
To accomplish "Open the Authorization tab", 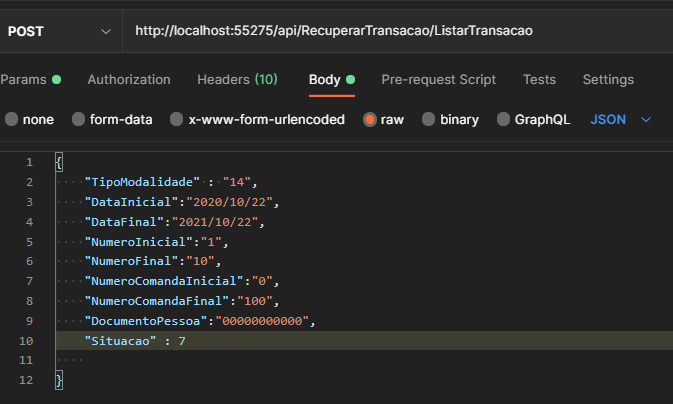I will (129, 79).
